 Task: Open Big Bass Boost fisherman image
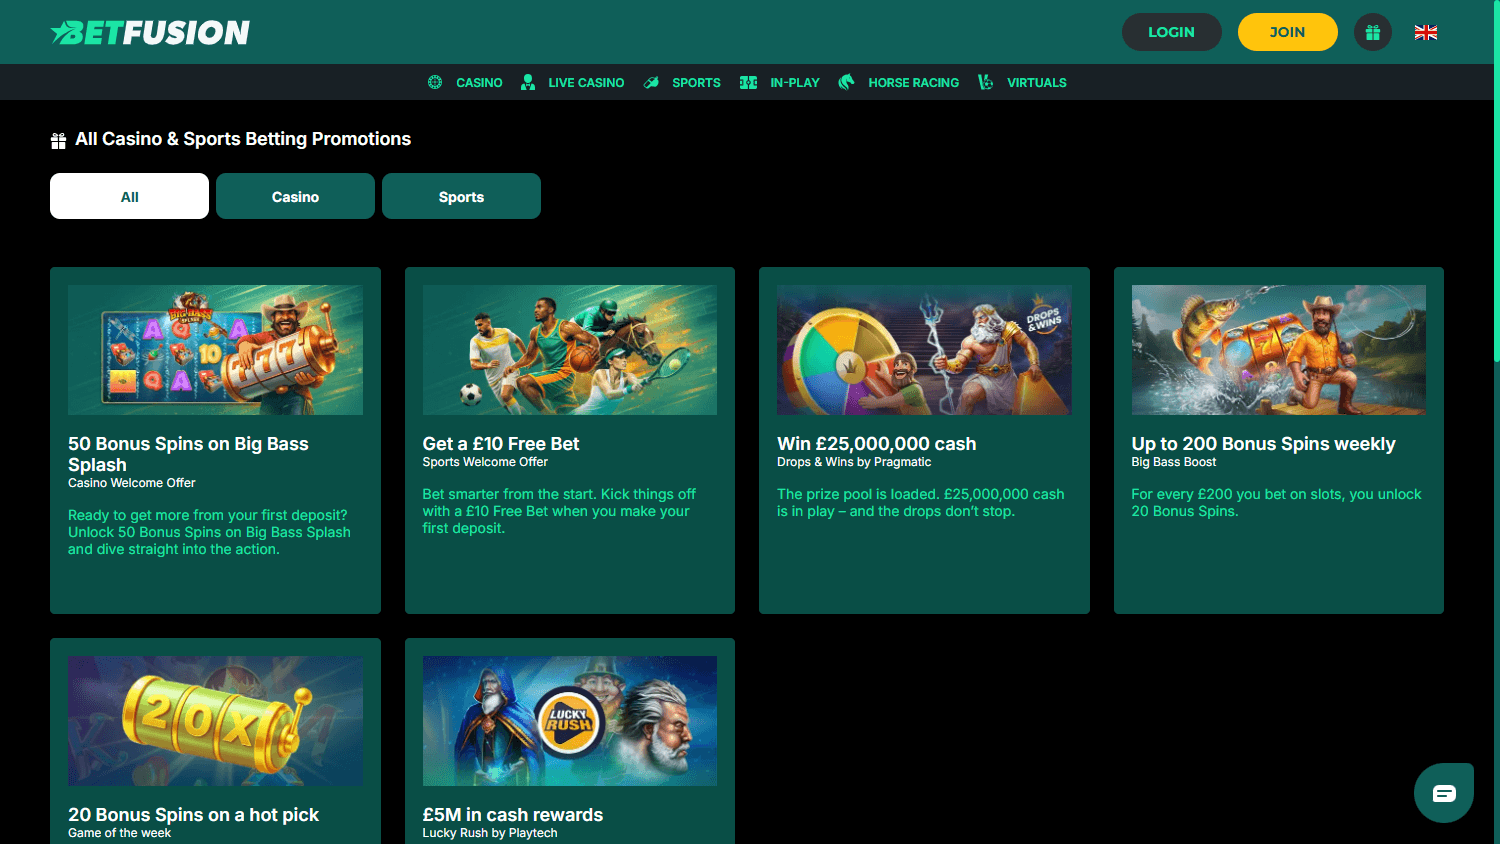1278,350
